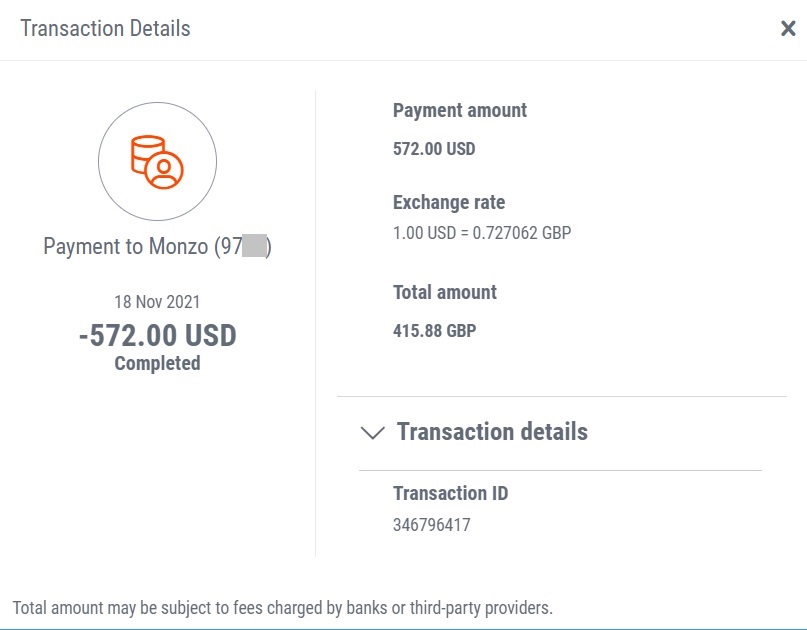Click the Payment amount label
This screenshot has width=807, height=630.
[460, 110]
